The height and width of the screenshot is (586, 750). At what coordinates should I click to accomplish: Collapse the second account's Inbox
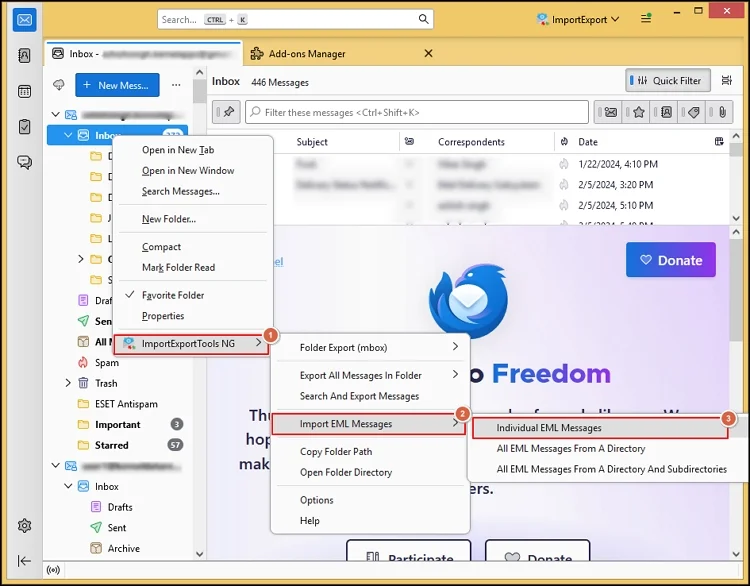pyautogui.click(x=68, y=486)
